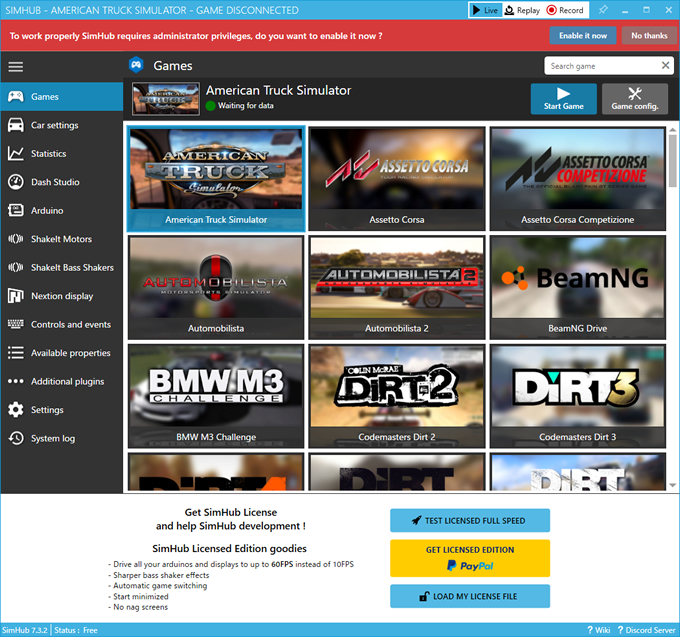680x637 pixels.
Task: Click the pin window icon in title bar
Action: [603, 10]
